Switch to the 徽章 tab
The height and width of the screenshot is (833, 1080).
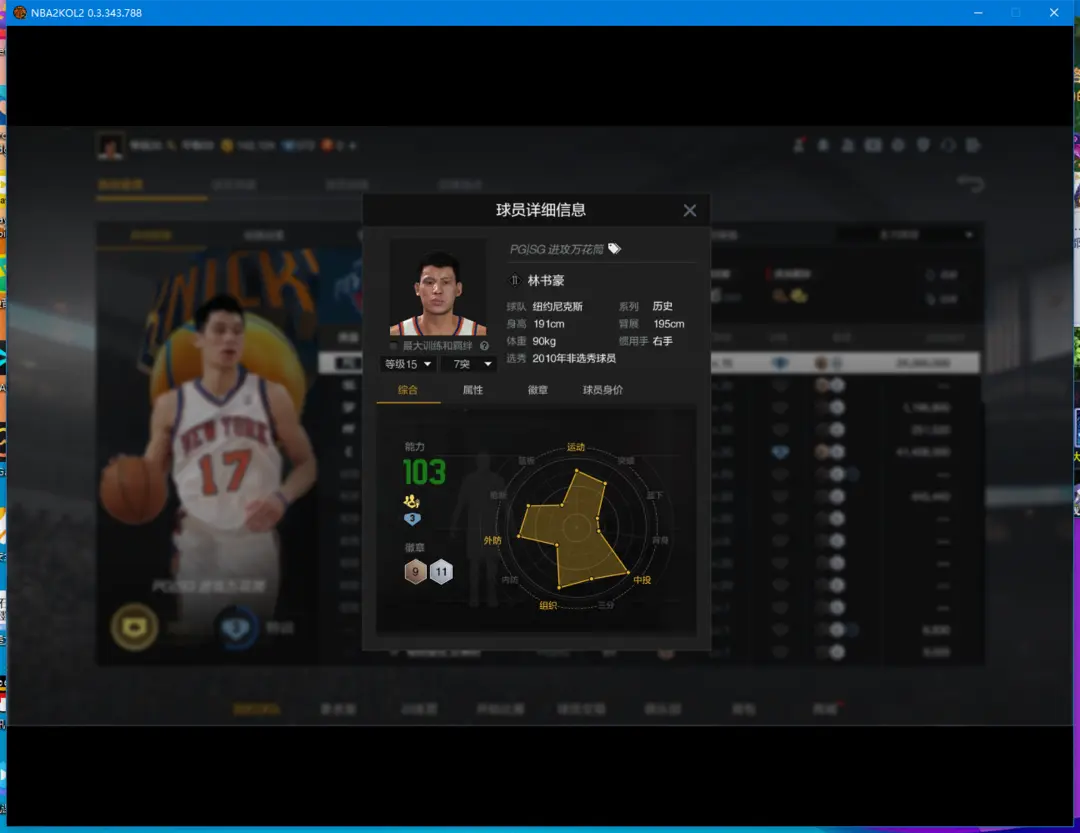click(x=538, y=390)
